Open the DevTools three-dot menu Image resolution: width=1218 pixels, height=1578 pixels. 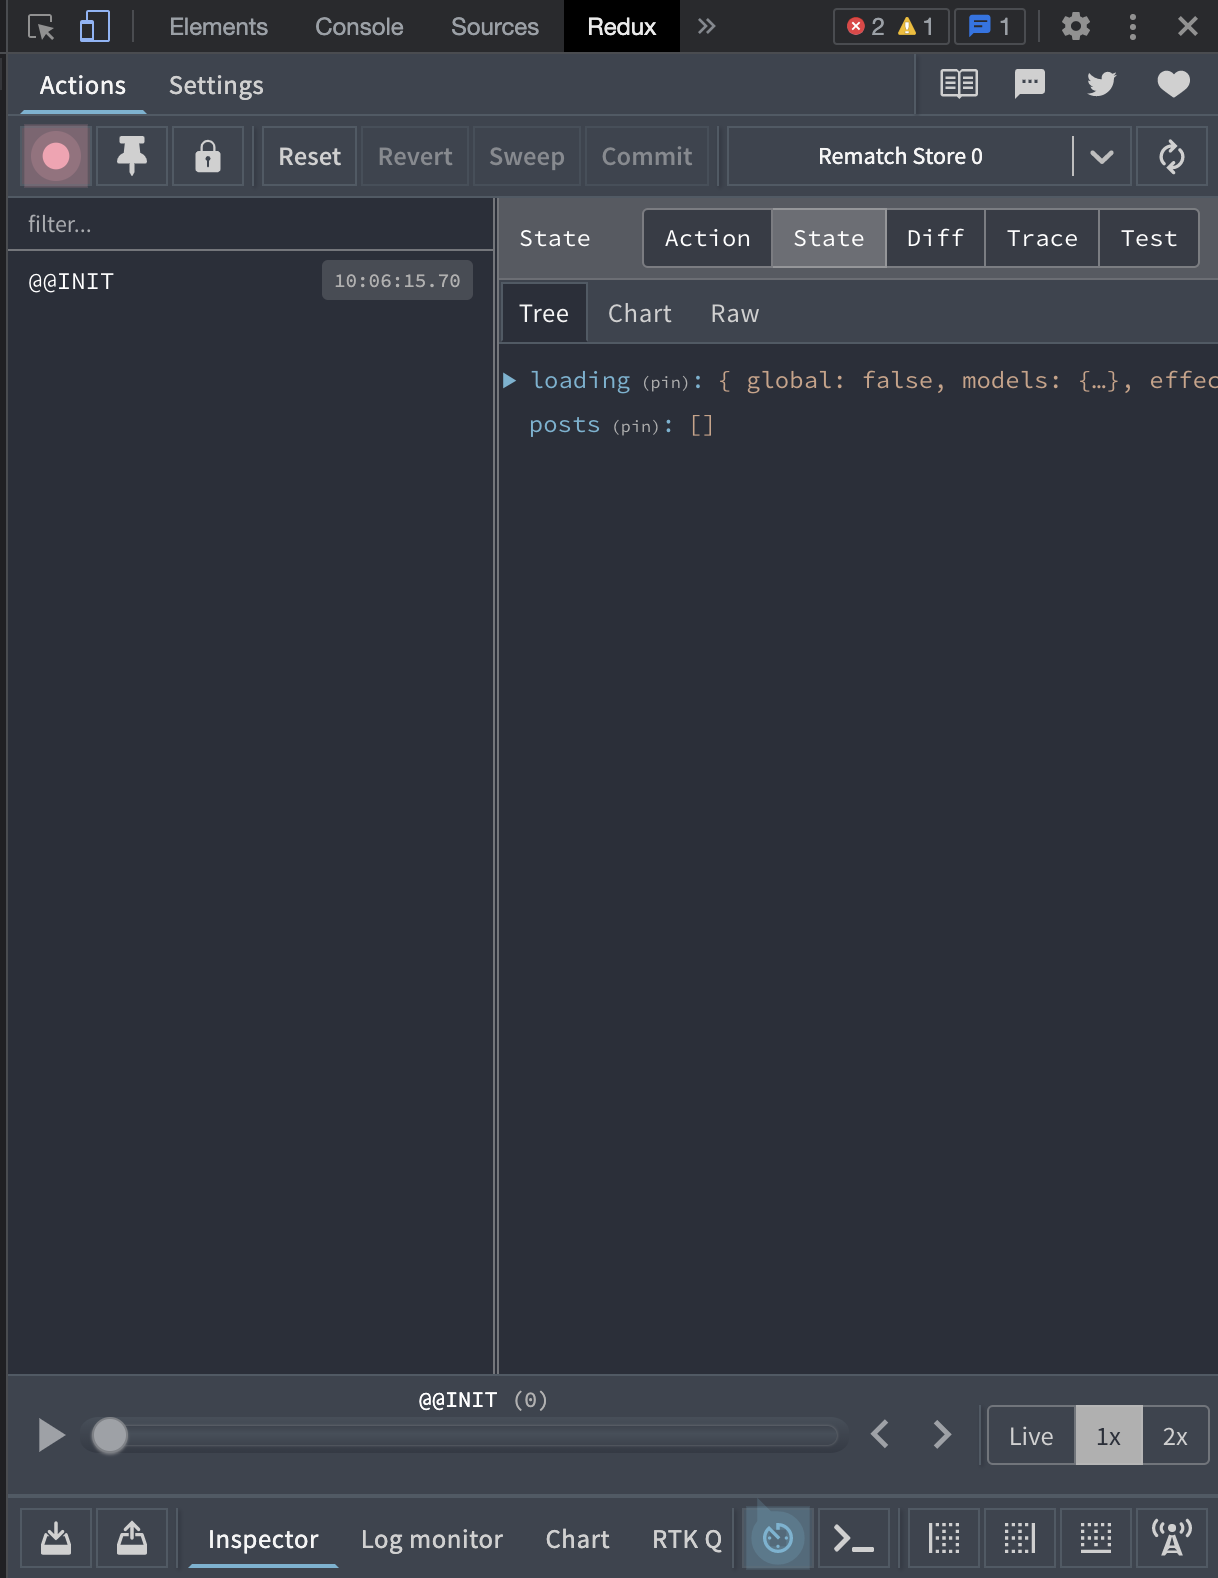click(x=1132, y=27)
